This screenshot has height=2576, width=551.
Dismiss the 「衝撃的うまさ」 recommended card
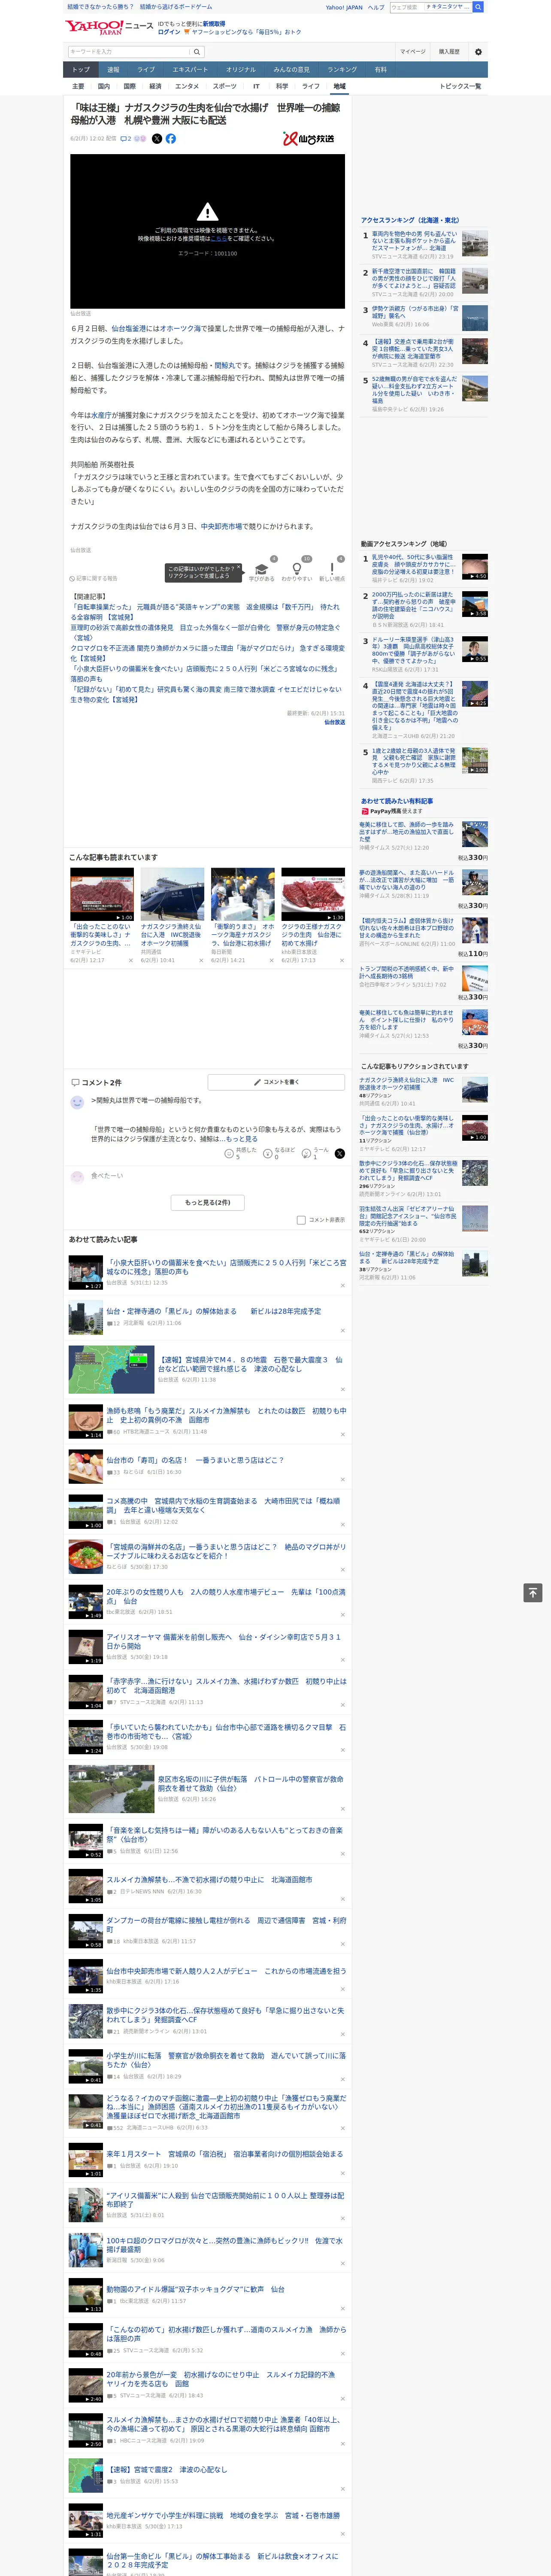tap(271, 960)
